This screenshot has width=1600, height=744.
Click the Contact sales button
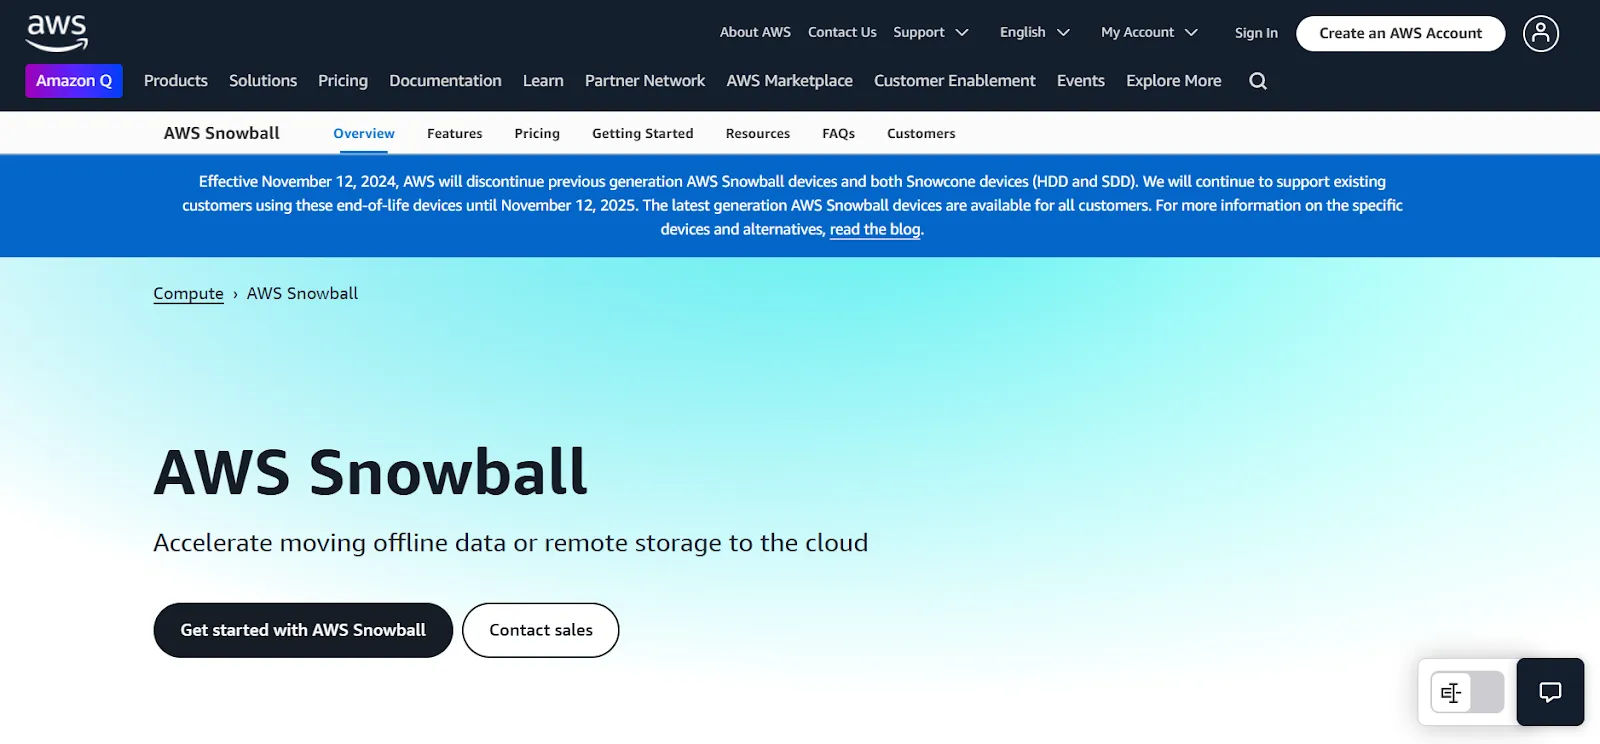541,630
